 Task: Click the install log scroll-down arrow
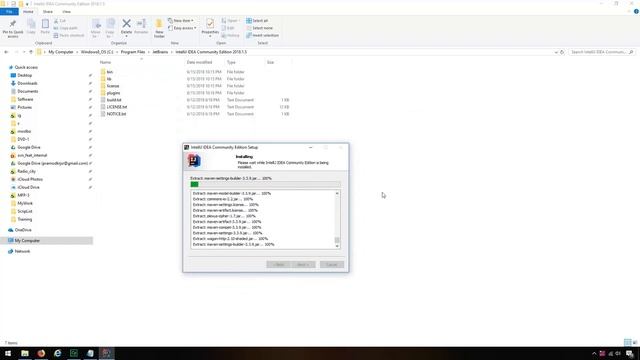[337, 246]
